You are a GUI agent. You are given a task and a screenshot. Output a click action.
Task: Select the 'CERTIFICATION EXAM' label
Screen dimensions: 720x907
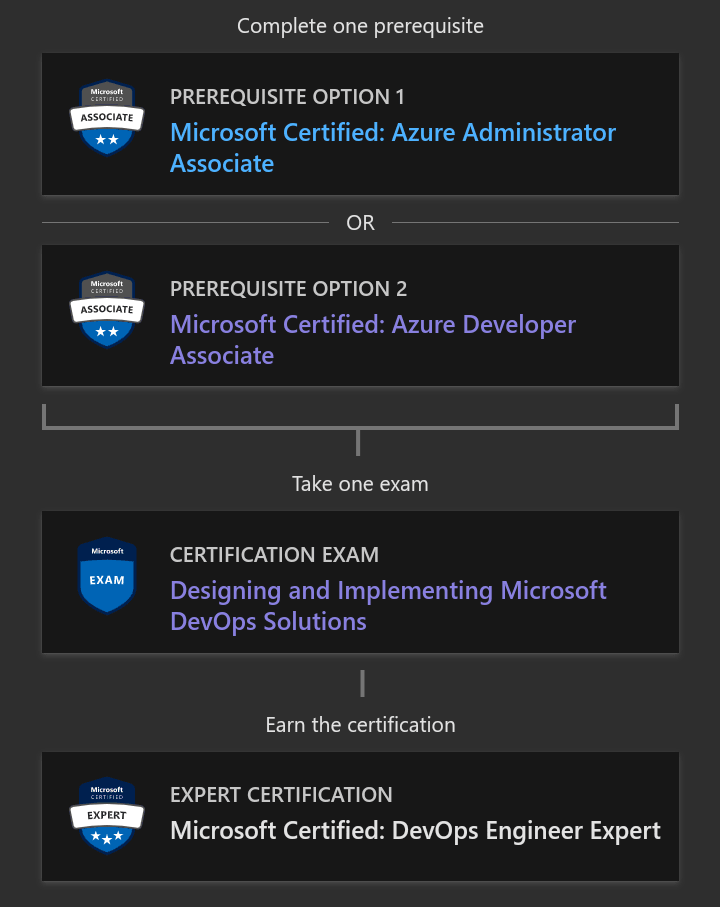coord(274,555)
